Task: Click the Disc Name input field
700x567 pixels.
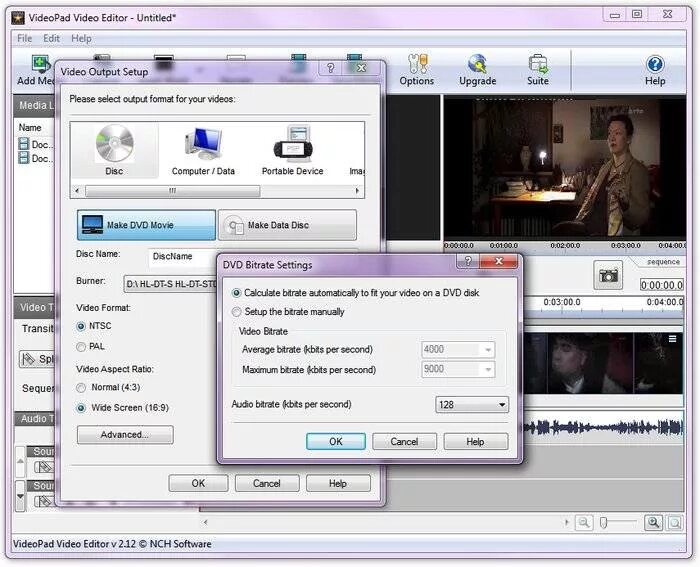Action: click(x=183, y=257)
